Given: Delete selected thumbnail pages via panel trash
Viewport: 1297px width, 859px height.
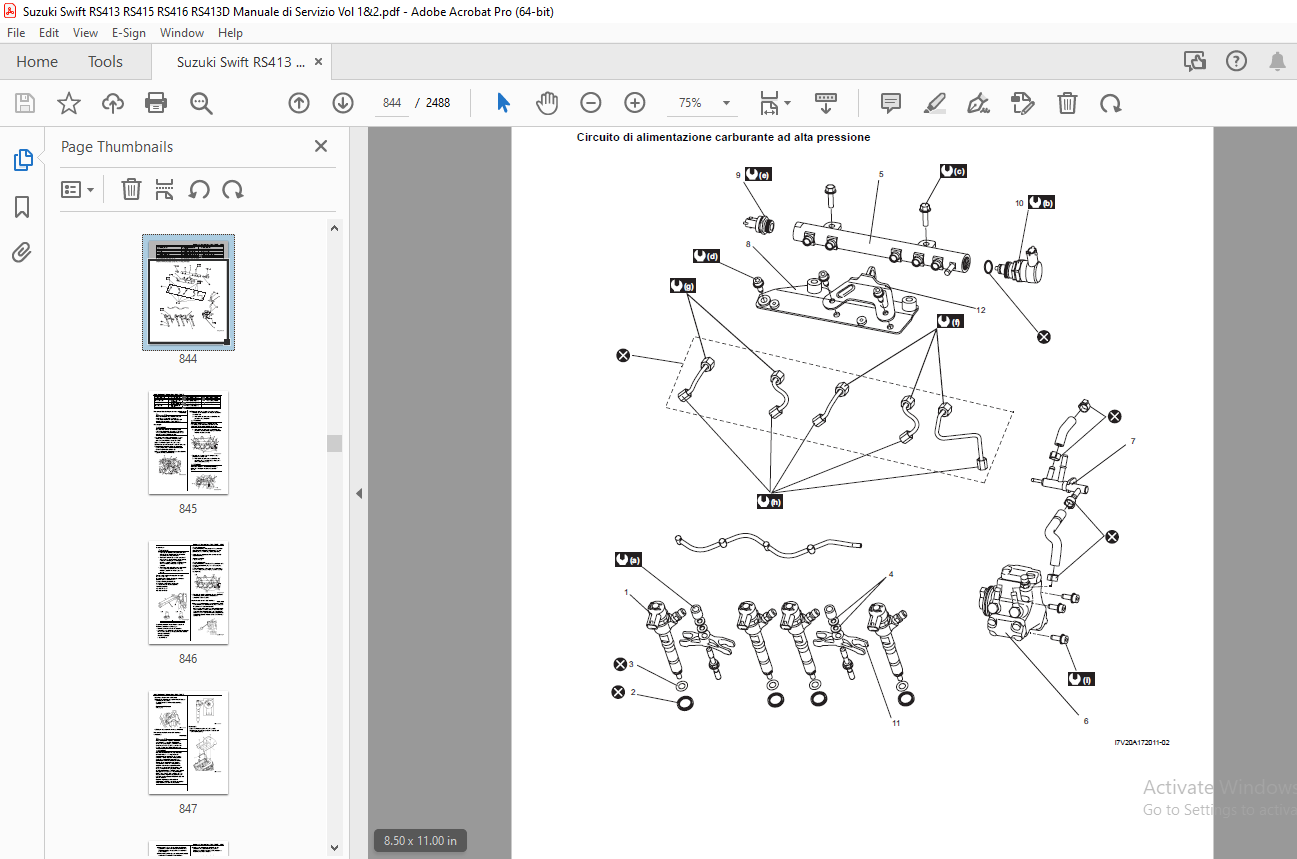Looking at the screenshot, I should [x=131, y=189].
